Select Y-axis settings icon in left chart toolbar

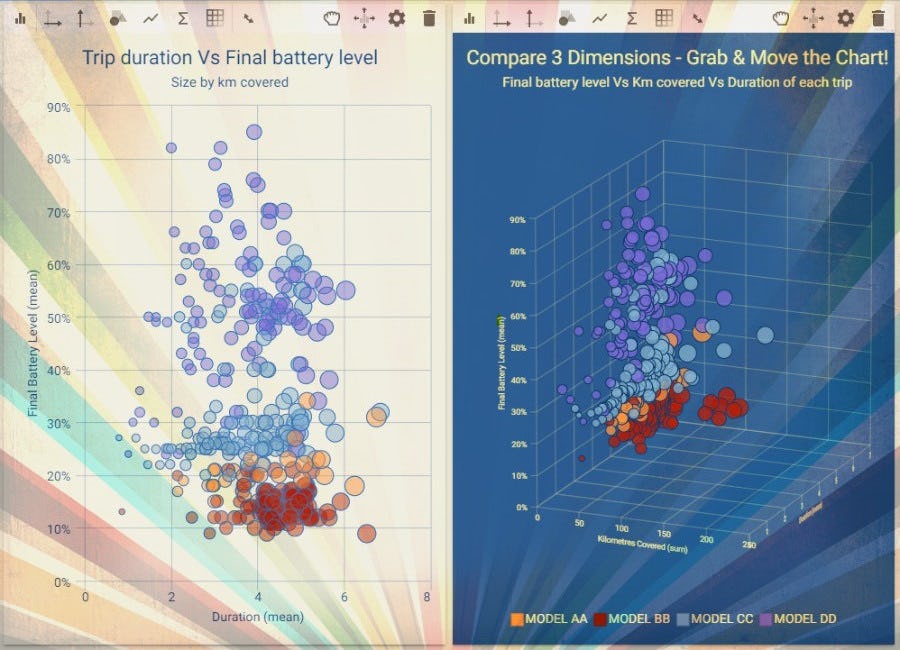coord(85,18)
